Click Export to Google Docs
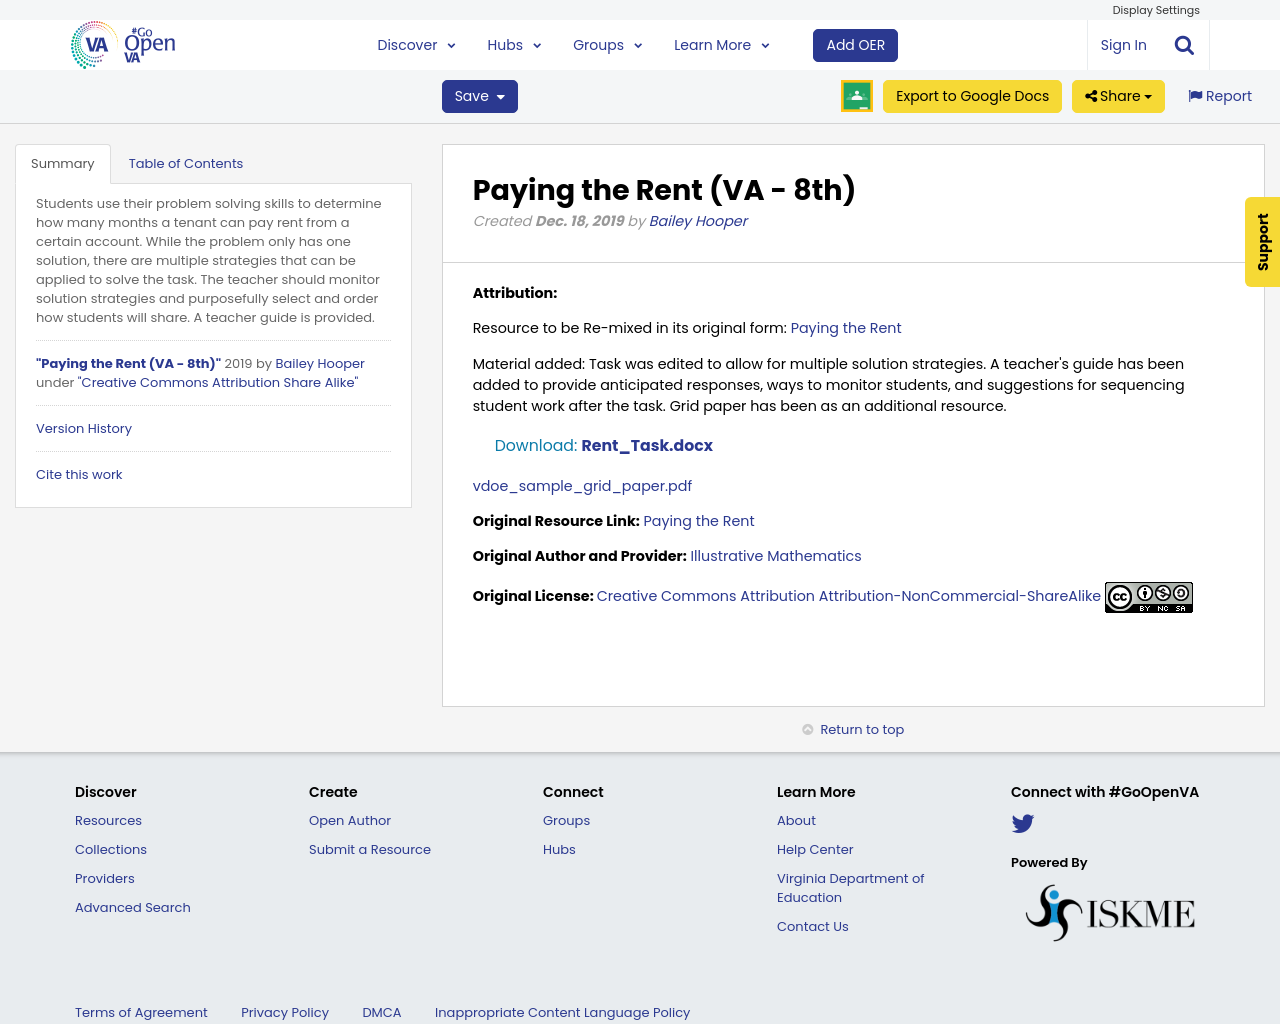 (x=971, y=96)
